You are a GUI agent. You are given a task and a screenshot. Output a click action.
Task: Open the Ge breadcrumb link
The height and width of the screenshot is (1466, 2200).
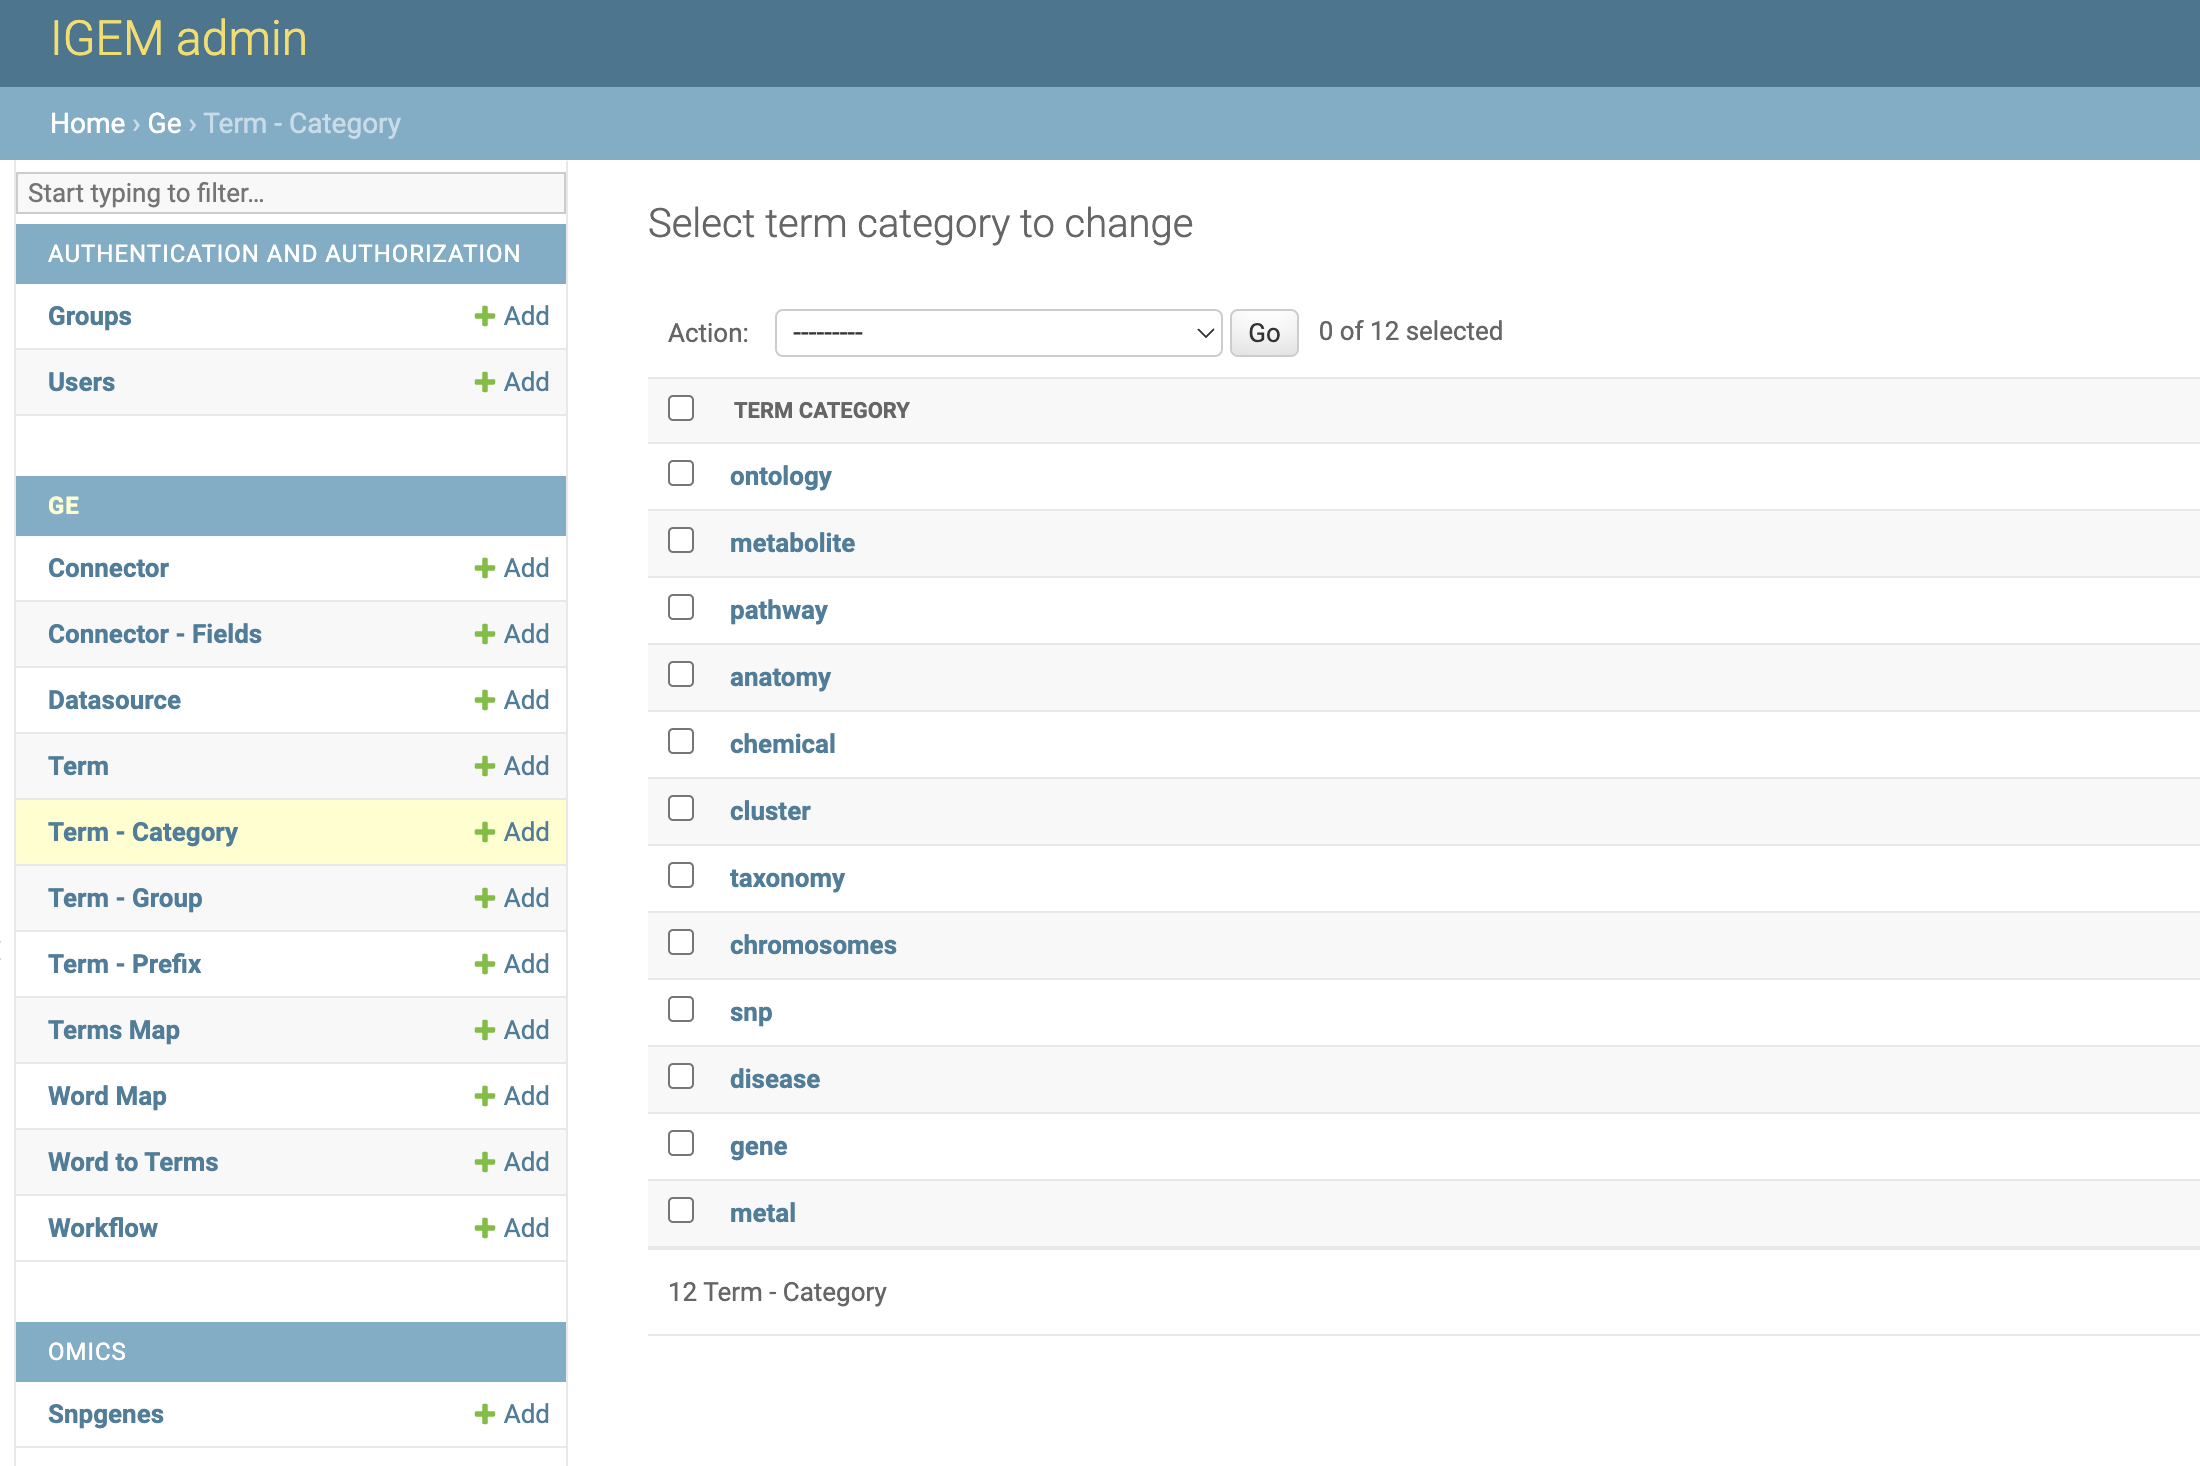pyautogui.click(x=164, y=123)
